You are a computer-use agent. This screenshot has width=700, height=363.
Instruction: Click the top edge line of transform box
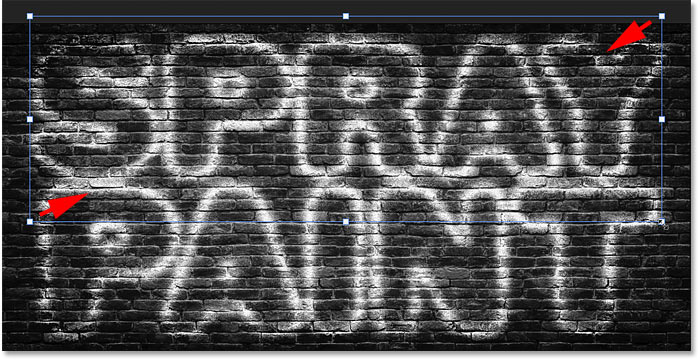point(188,16)
